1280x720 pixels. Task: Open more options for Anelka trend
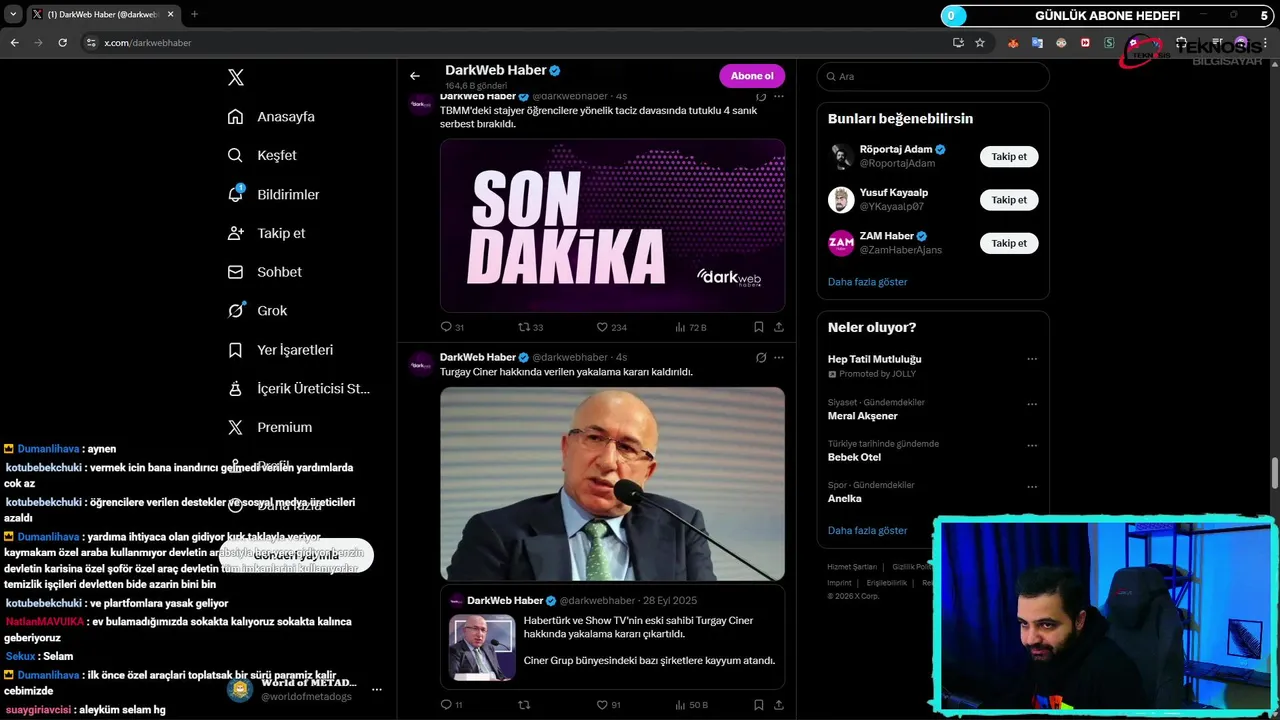pyautogui.click(x=1032, y=487)
